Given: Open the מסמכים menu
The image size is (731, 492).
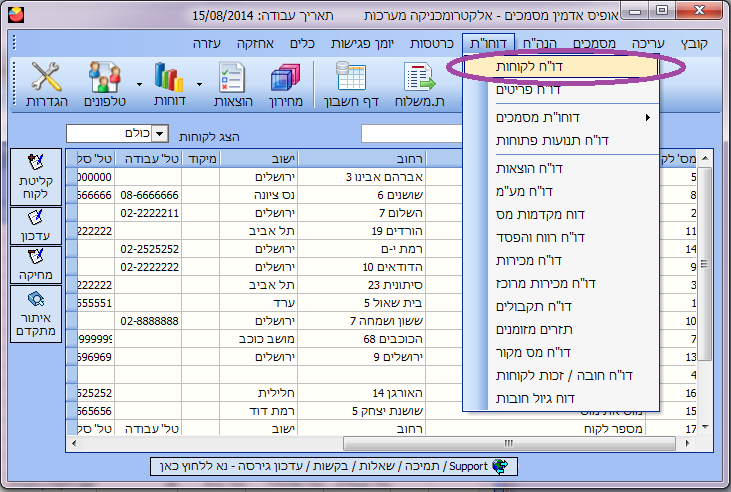Looking at the screenshot, I should [x=594, y=44].
